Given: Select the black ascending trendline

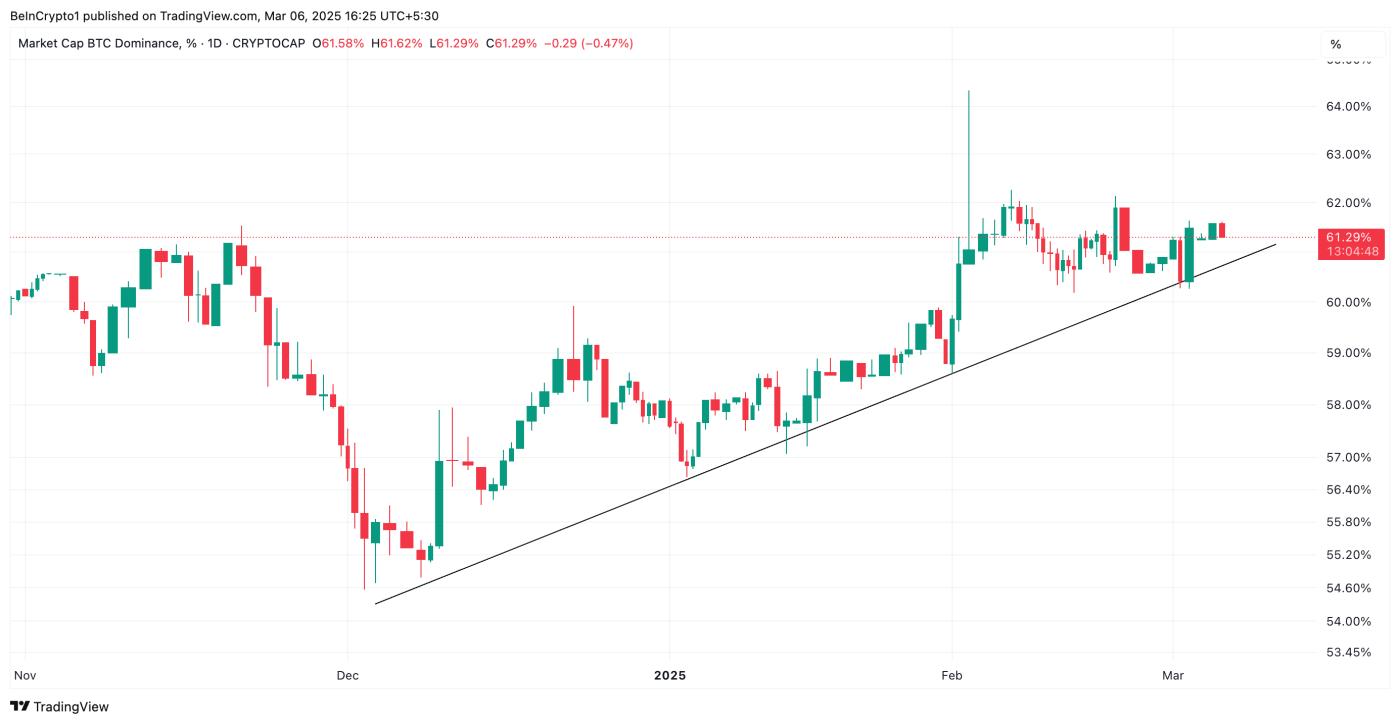Looking at the screenshot, I should [825, 424].
